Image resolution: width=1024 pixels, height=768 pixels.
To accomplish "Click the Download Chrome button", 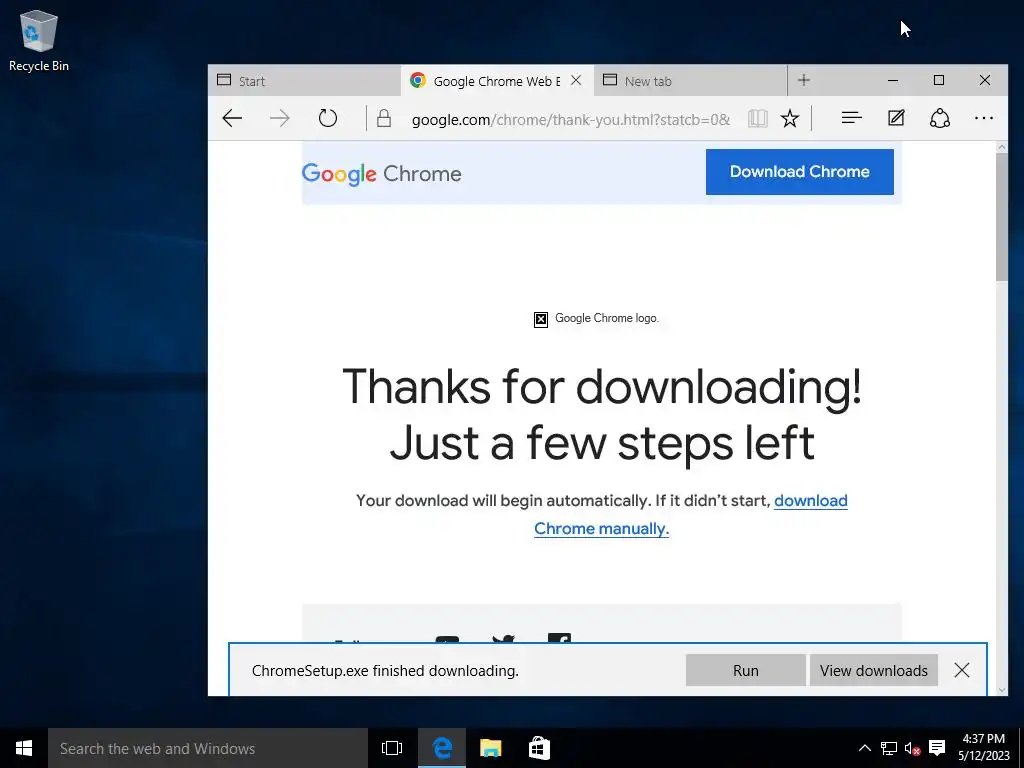I will coord(799,172).
